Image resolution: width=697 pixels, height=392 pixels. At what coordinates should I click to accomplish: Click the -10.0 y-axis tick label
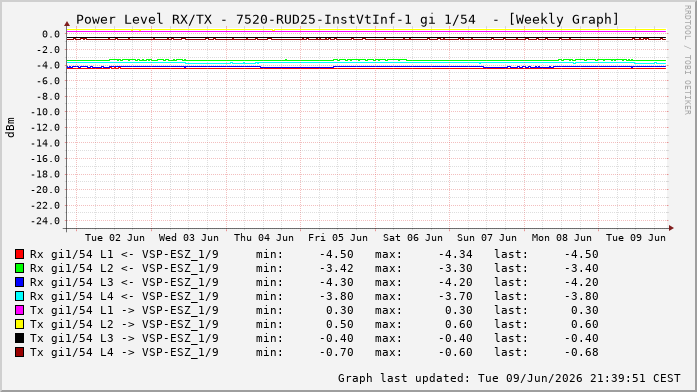pyautogui.click(x=45, y=112)
